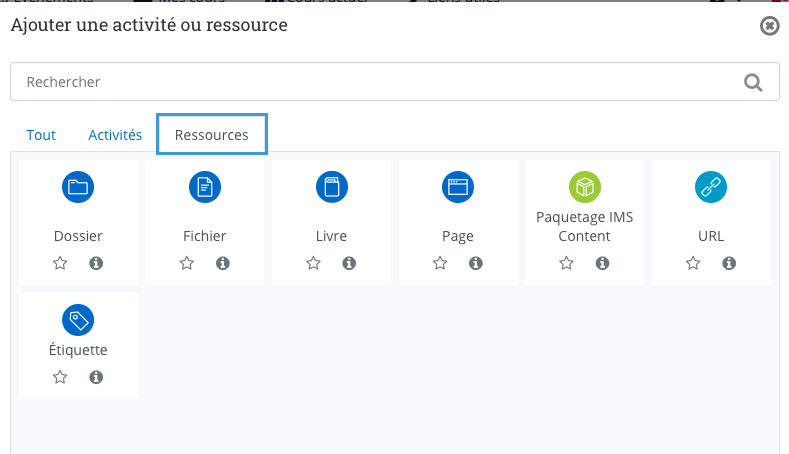
Task: Toggle the favorite star under Étiquette
Action: [60, 377]
